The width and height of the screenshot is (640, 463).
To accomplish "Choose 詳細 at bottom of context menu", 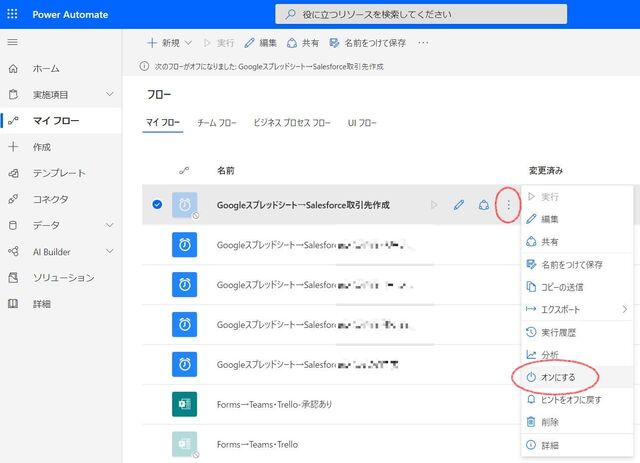I will pyautogui.click(x=577, y=445).
